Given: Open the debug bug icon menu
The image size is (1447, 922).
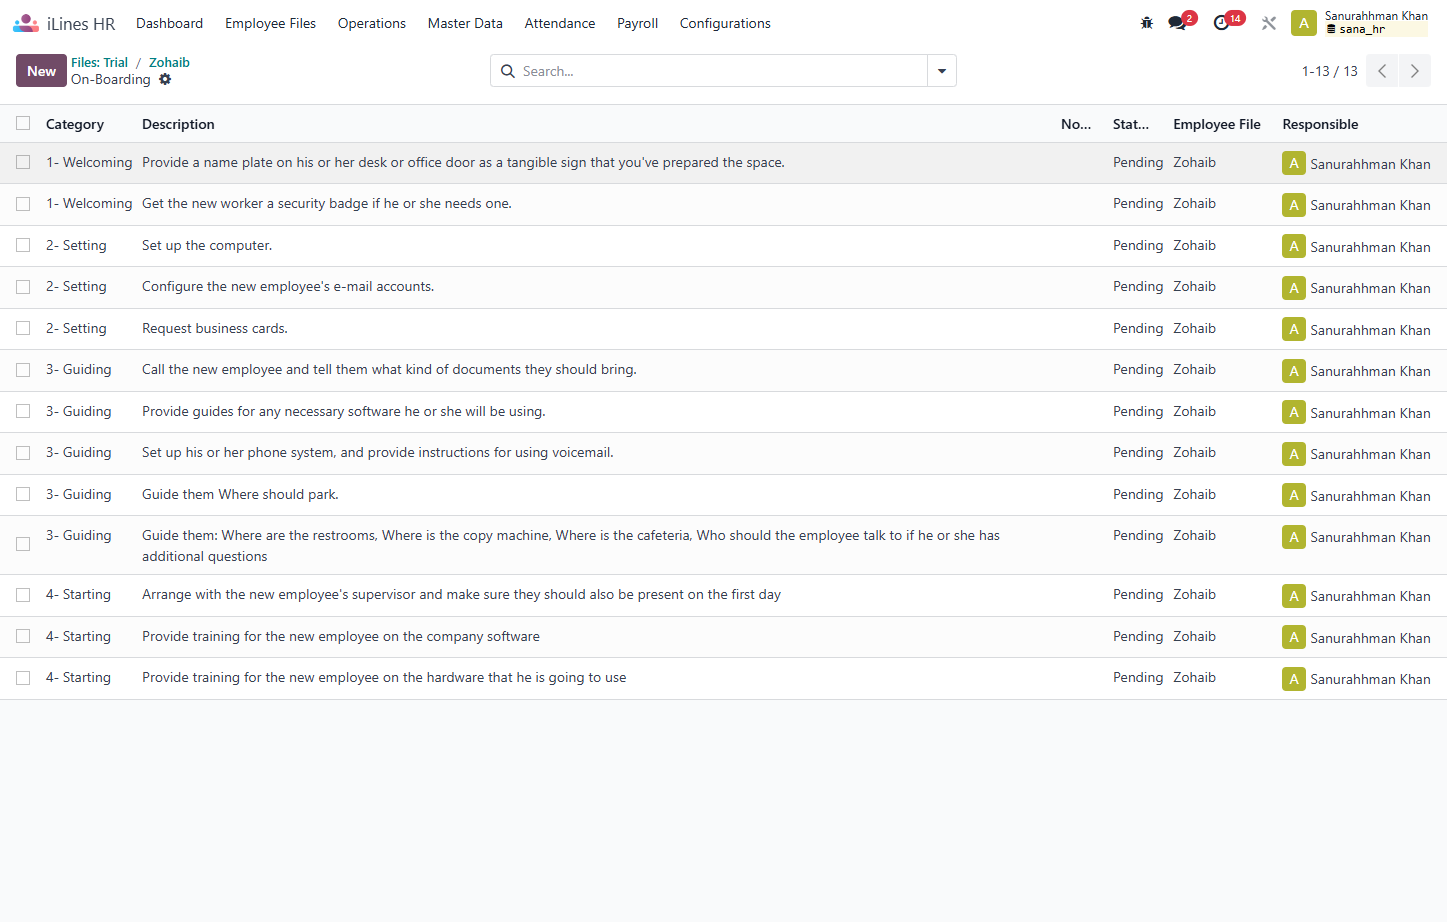Looking at the screenshot, I should (1147, 23).
